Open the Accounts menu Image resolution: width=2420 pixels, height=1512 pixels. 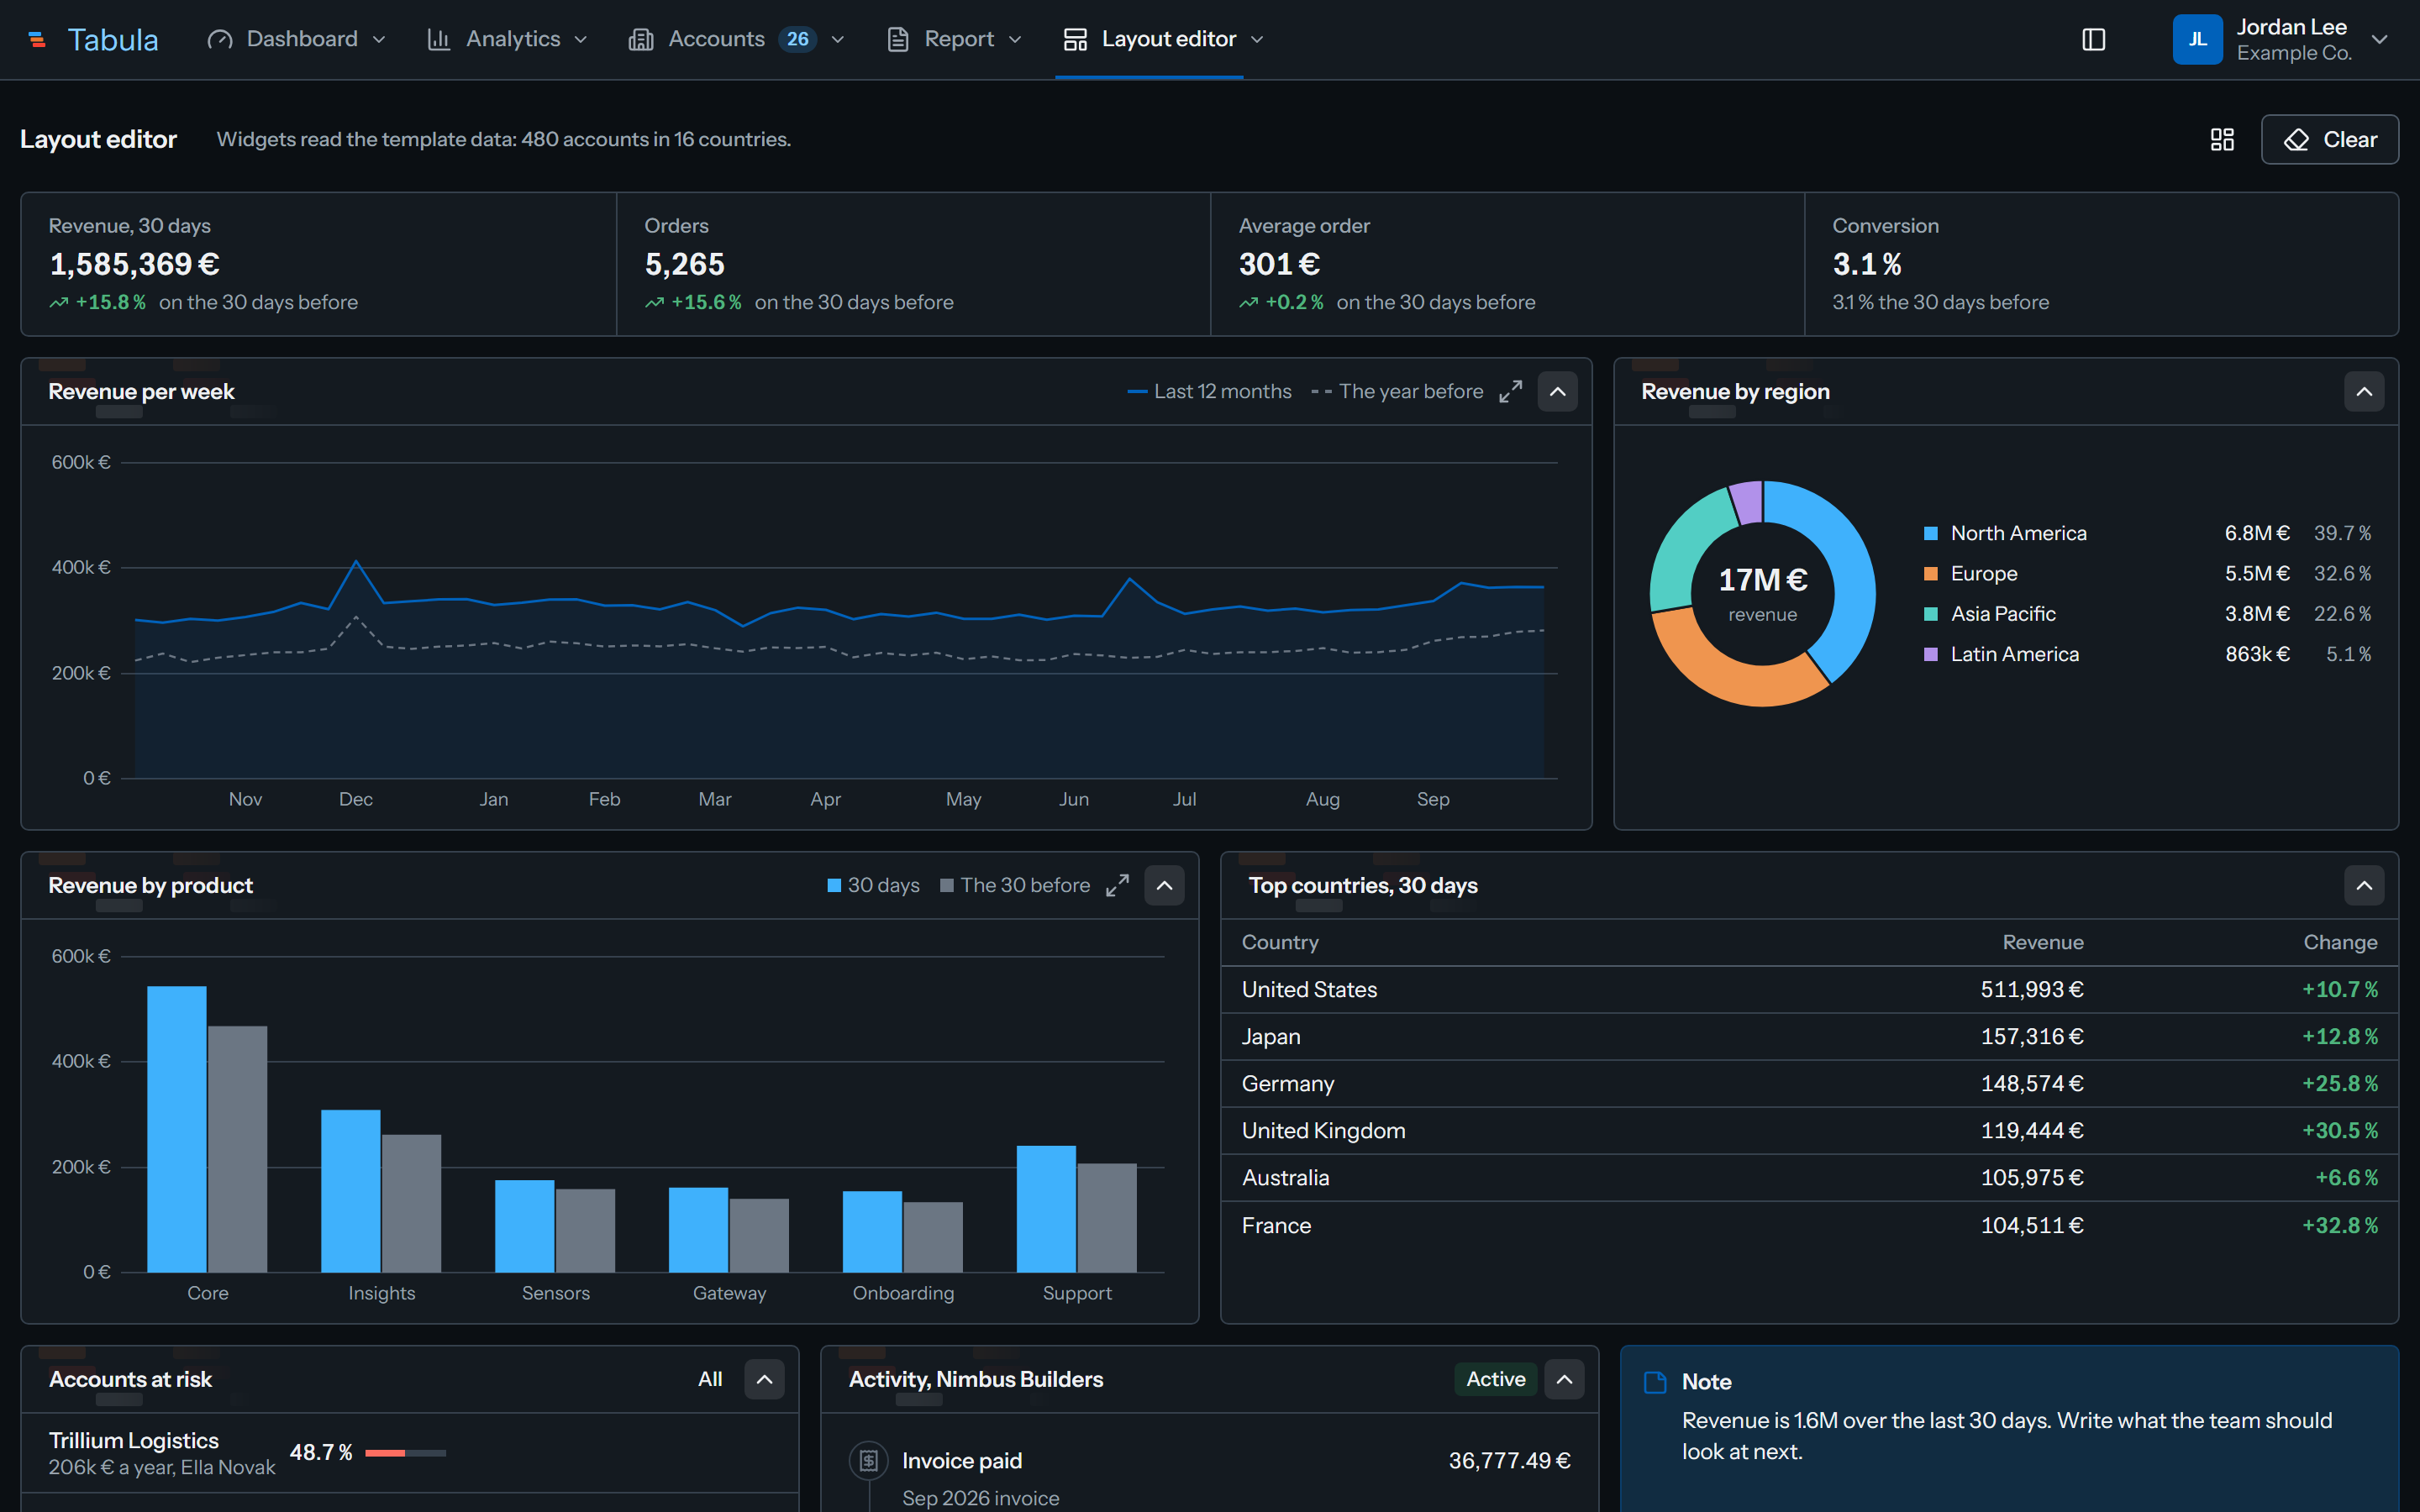coord(737,39)
